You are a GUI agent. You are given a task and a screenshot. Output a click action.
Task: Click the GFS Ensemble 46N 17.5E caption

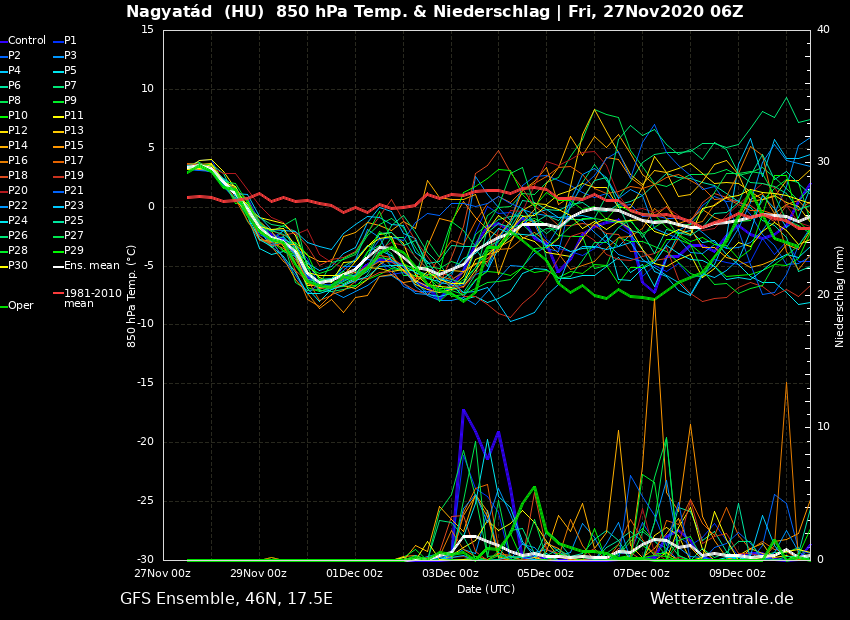[226, 599]
